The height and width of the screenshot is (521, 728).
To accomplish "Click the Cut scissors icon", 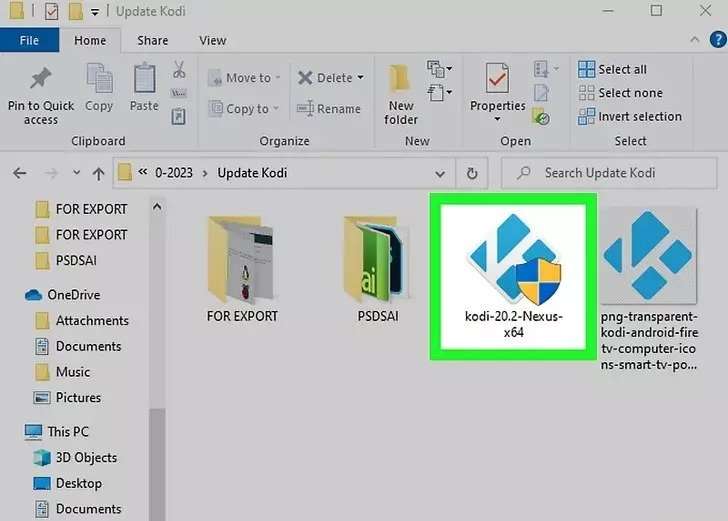I will [179, 70].
